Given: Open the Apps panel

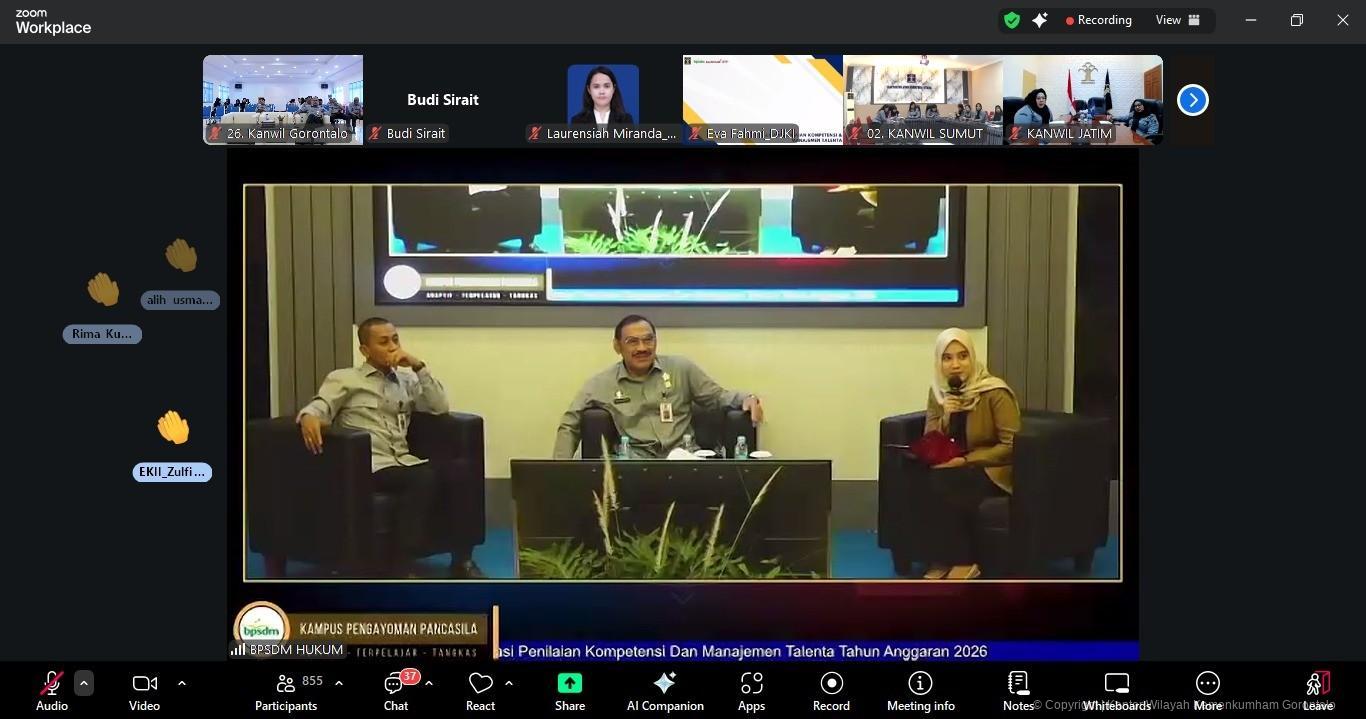Looking at the screenshot, I should [x=751, y=691].
